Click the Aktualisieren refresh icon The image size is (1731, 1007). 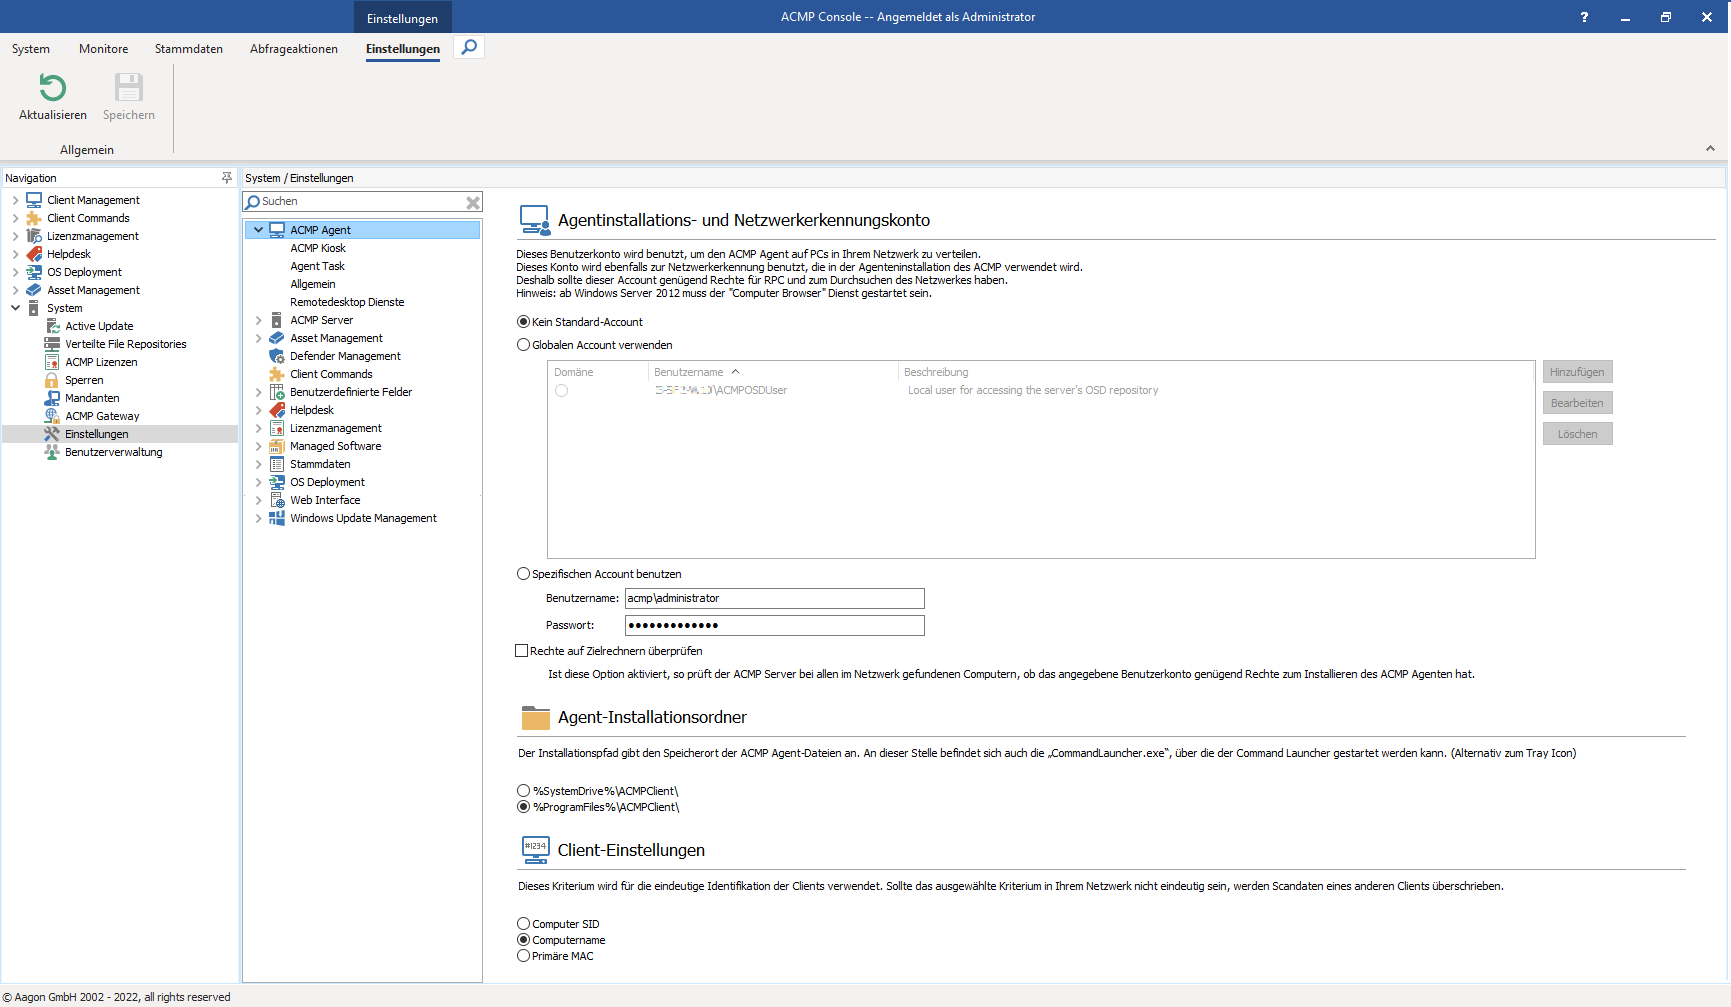(x=53, y=88)
